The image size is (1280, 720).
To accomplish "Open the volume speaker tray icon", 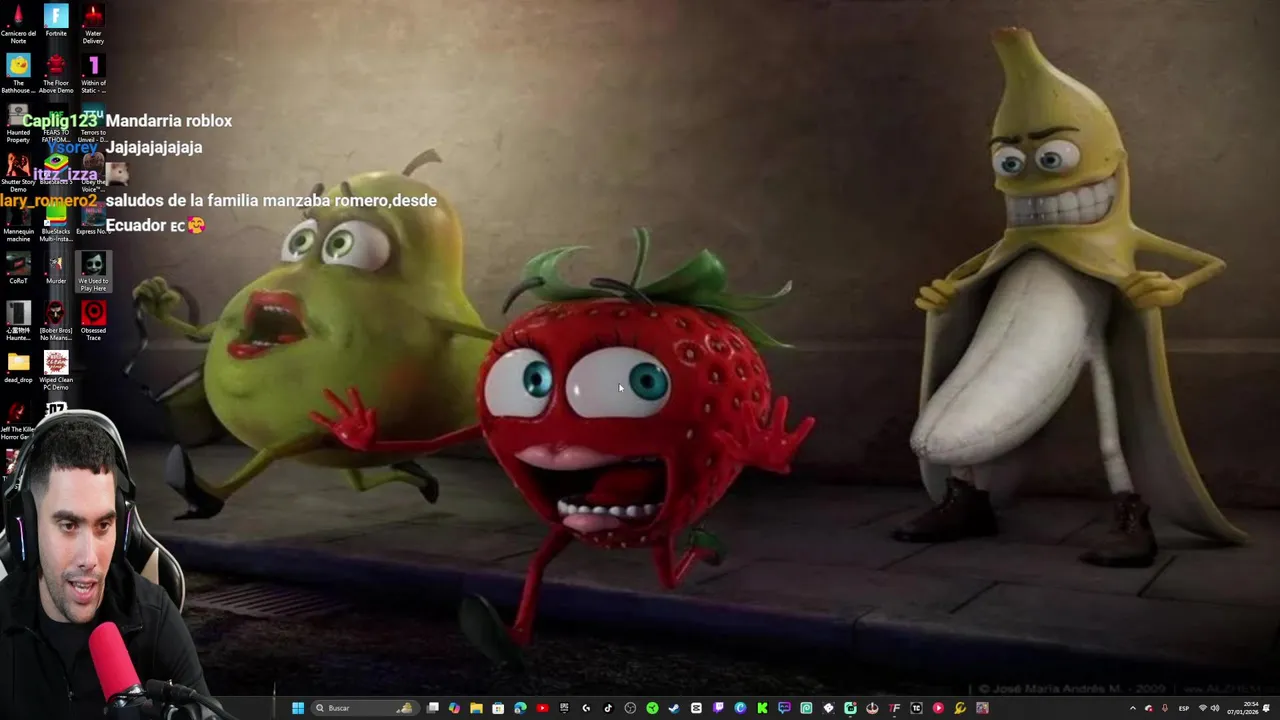I will [x=1216, y=708].
